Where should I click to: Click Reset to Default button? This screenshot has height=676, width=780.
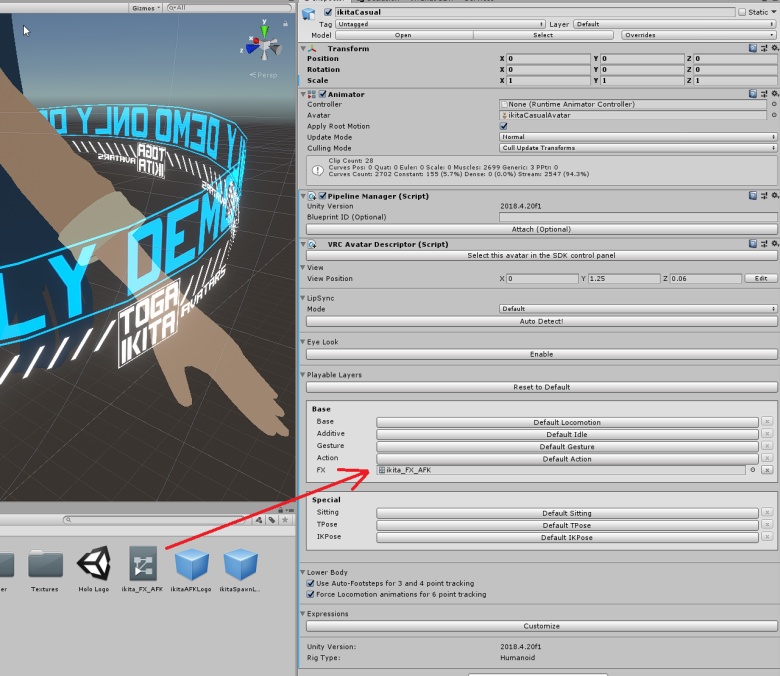[x=541, y=387]
